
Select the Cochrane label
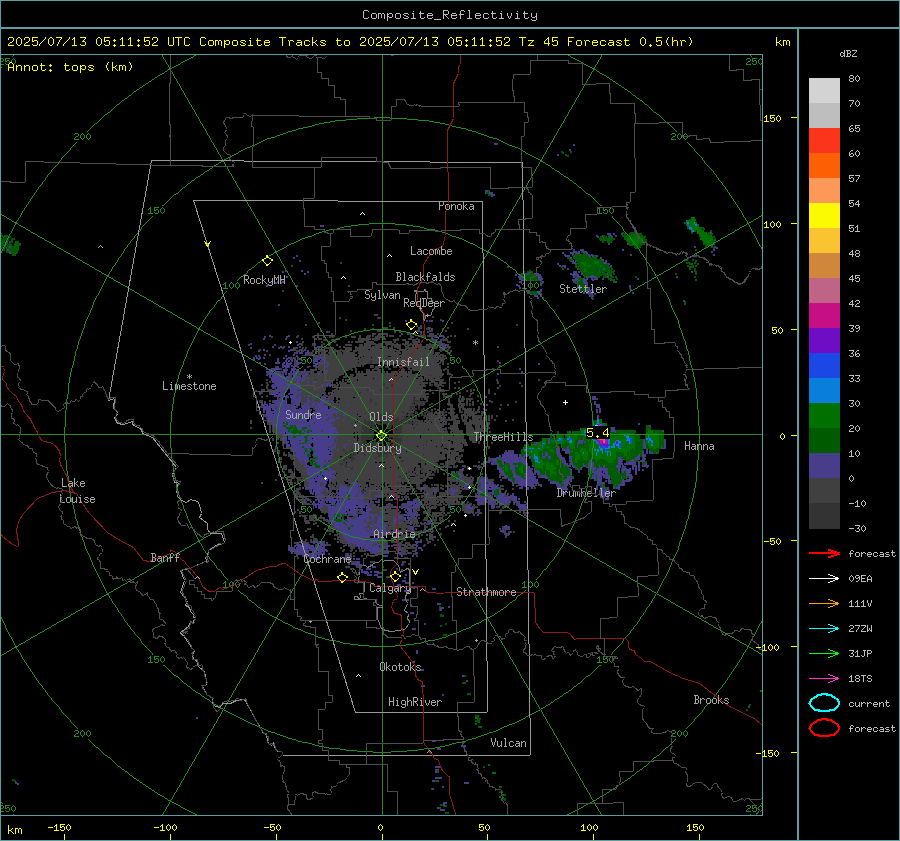tap(327, 559)
